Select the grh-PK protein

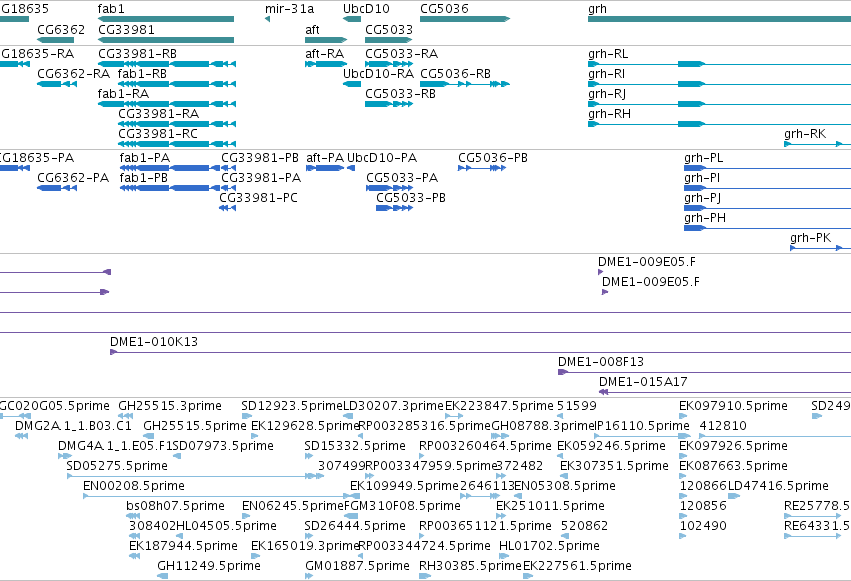(x=821, y=248)
